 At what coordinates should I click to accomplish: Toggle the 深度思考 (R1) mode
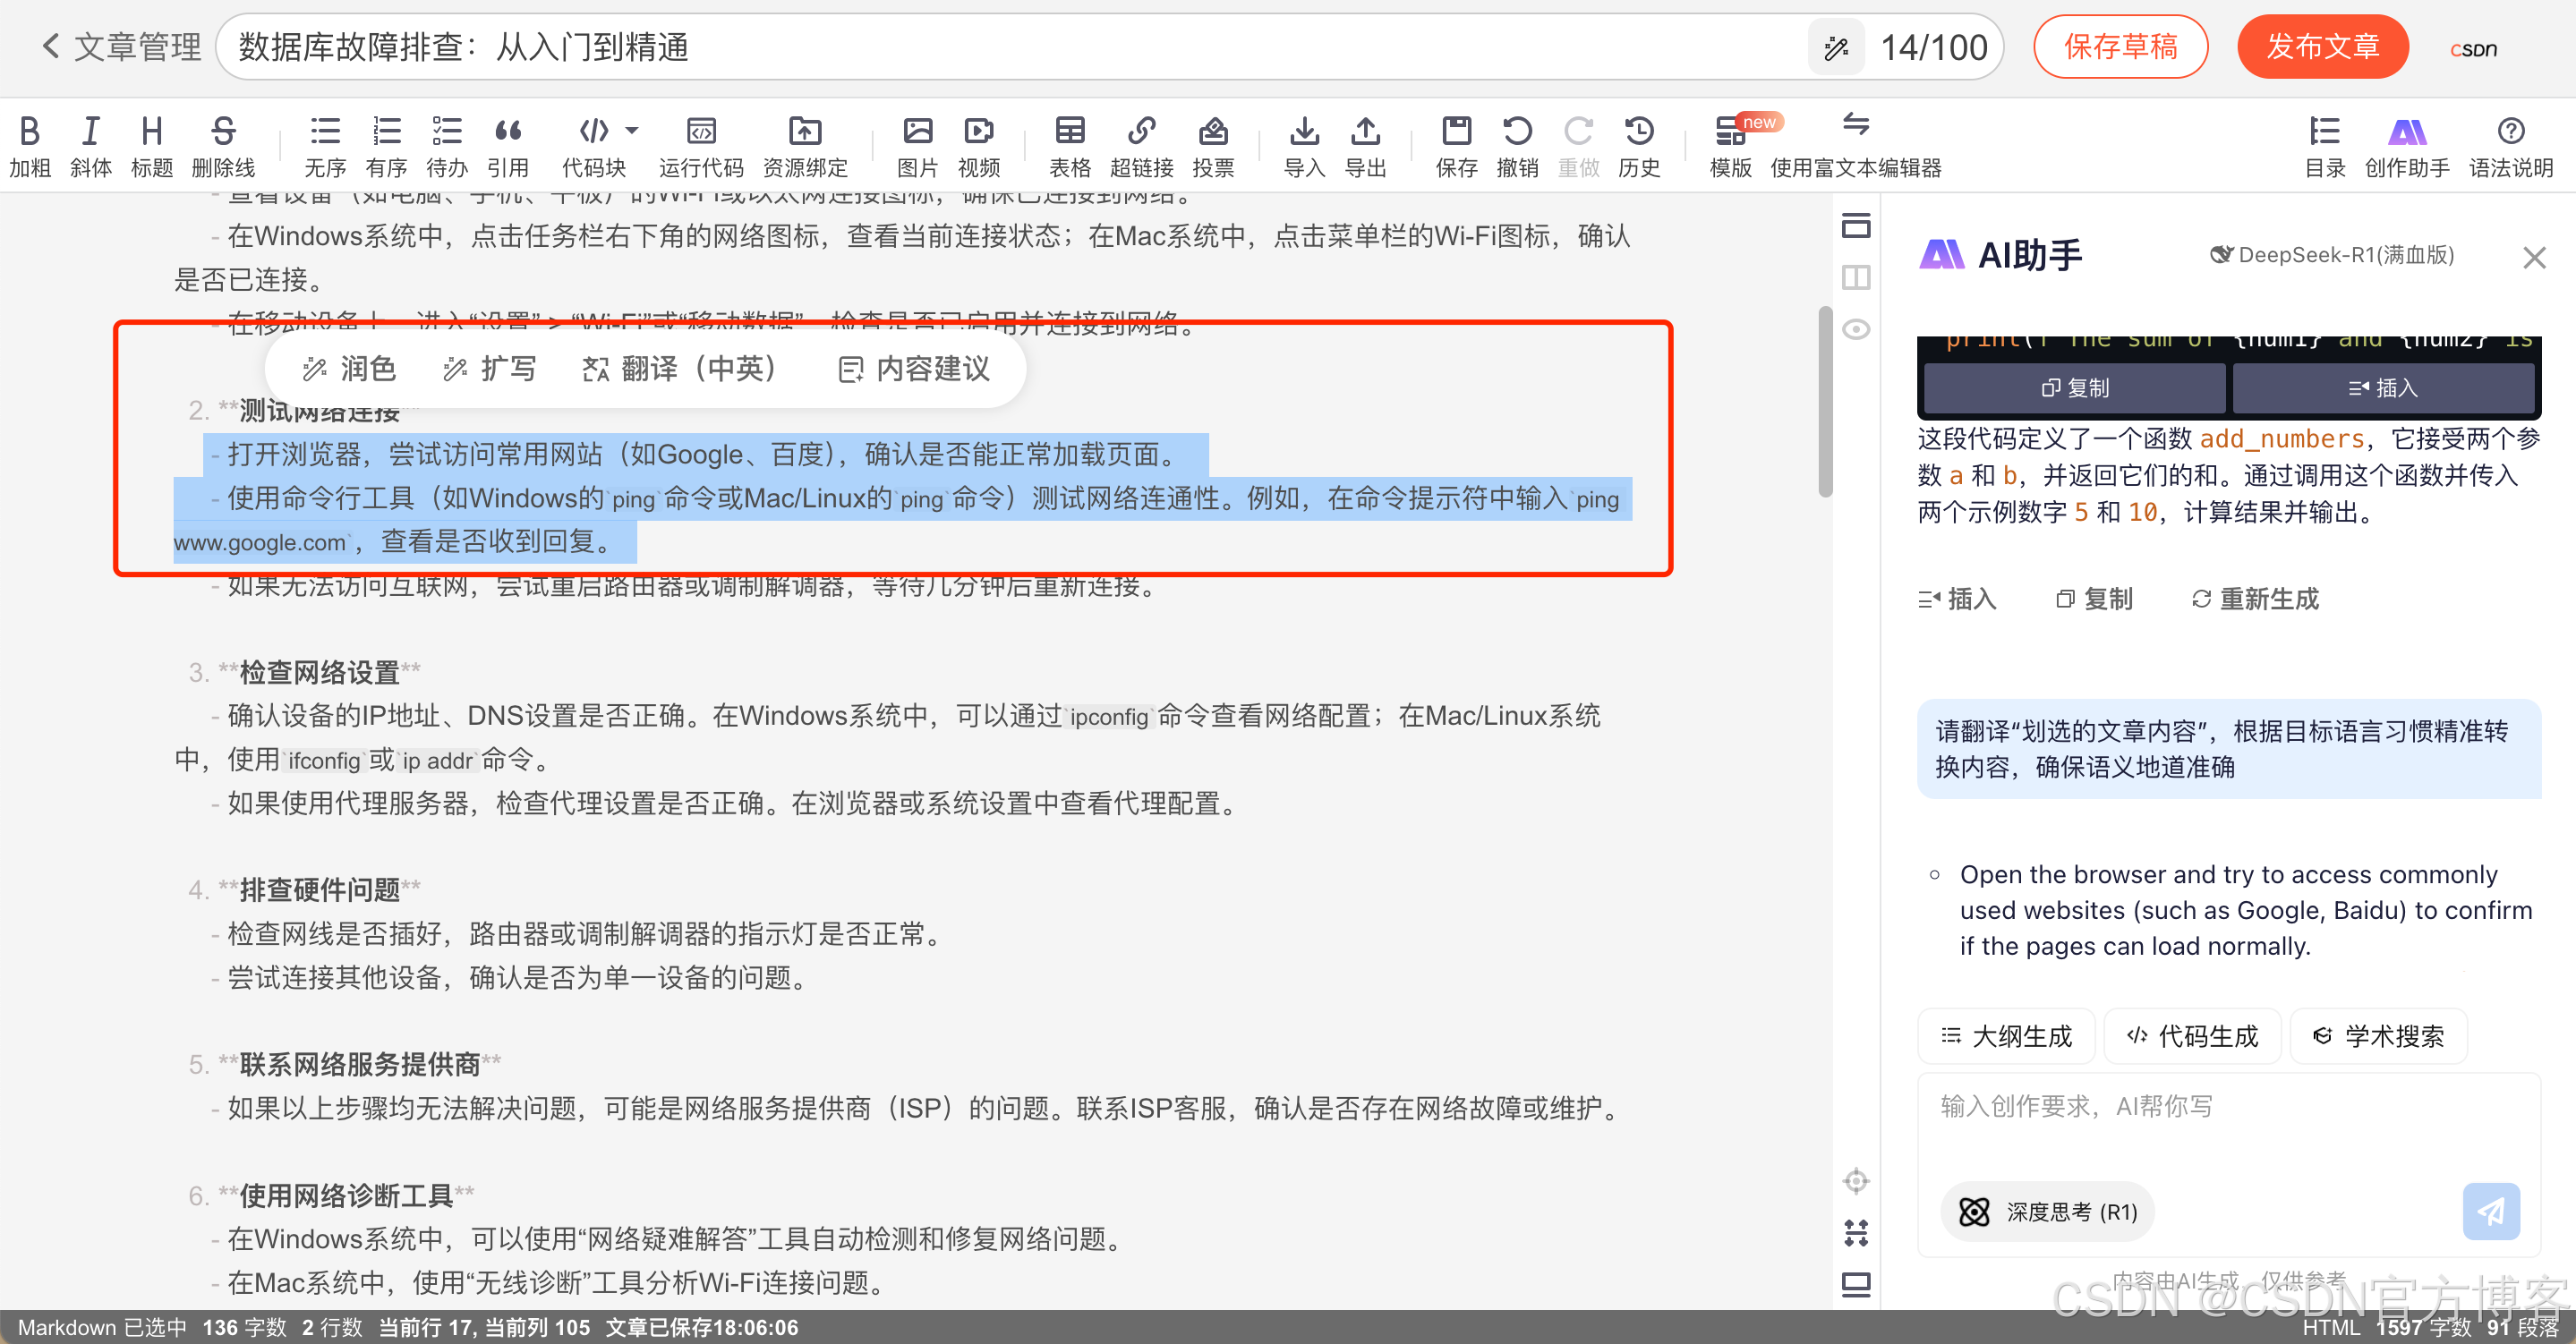[x=2048, y=1211]
